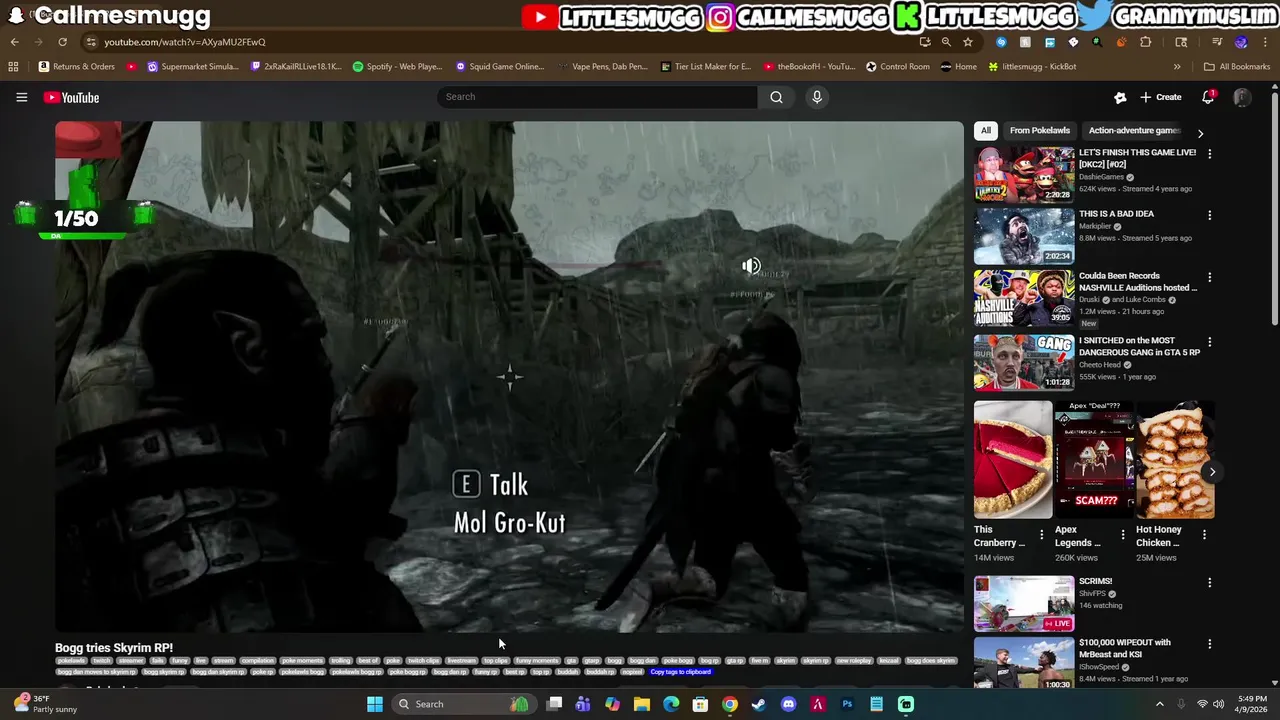Click the address bar URL
Image resolution: width=1280 pixels, height=720 pixels.
point(185,42)
